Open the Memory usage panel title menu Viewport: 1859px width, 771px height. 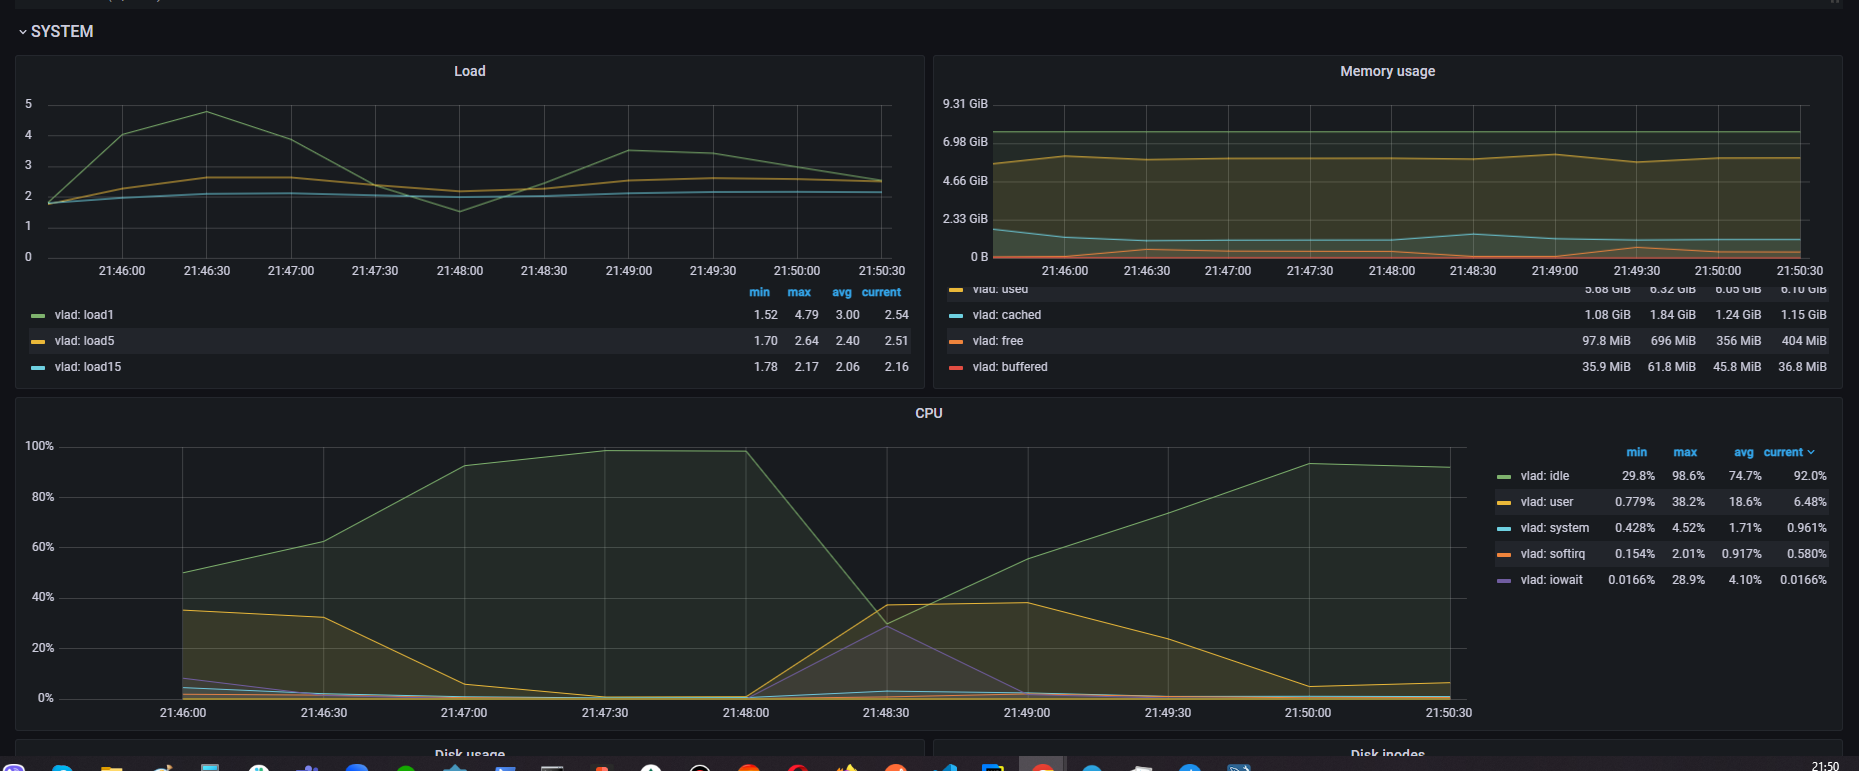pyautogui.click(x=1387, y=71)
